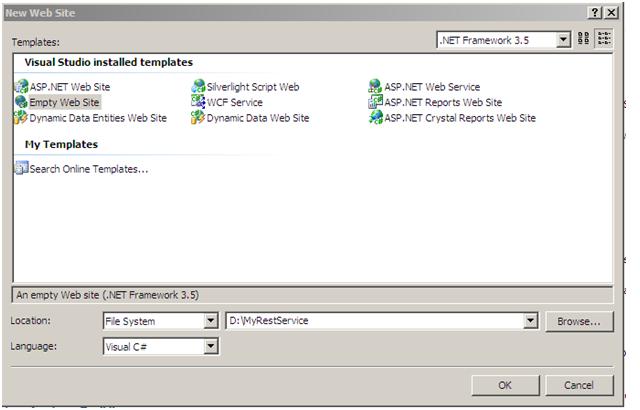Screen dimensions: 640x410
Task: Pick the Silverlight Script Web label
Action: click(x=253, y=87)
